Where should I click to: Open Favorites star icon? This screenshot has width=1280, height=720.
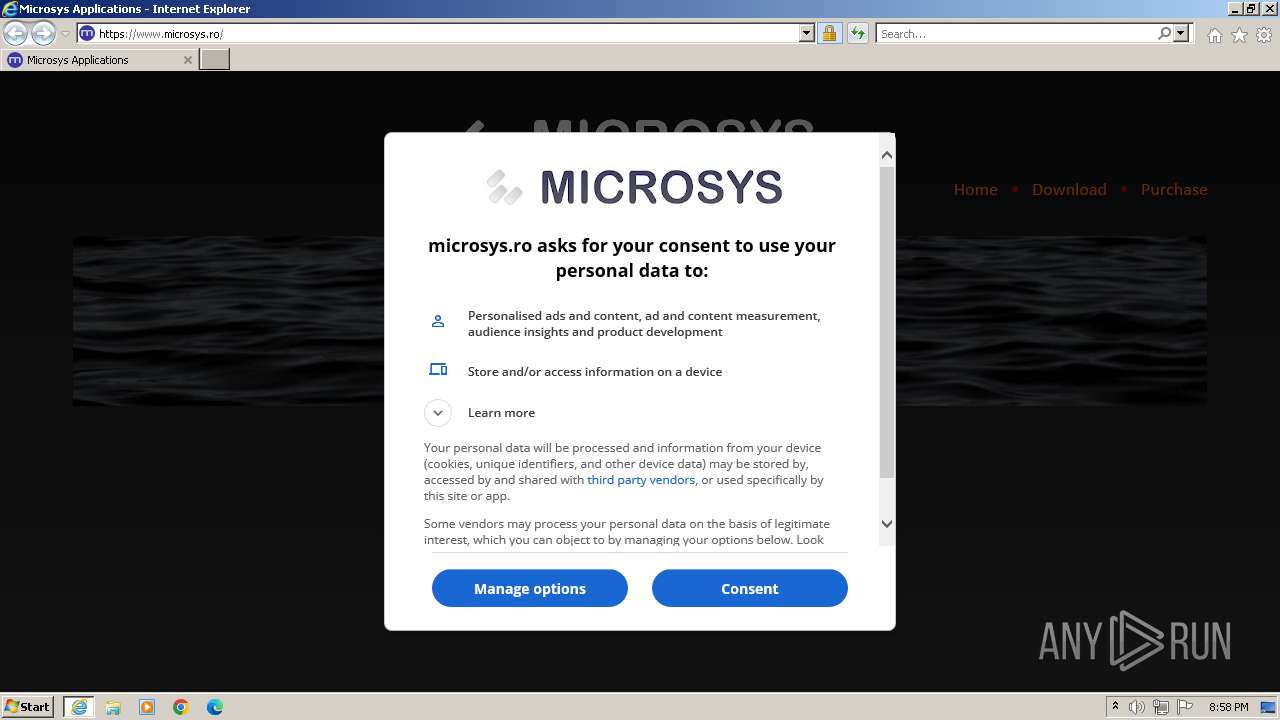point(1239,35)
